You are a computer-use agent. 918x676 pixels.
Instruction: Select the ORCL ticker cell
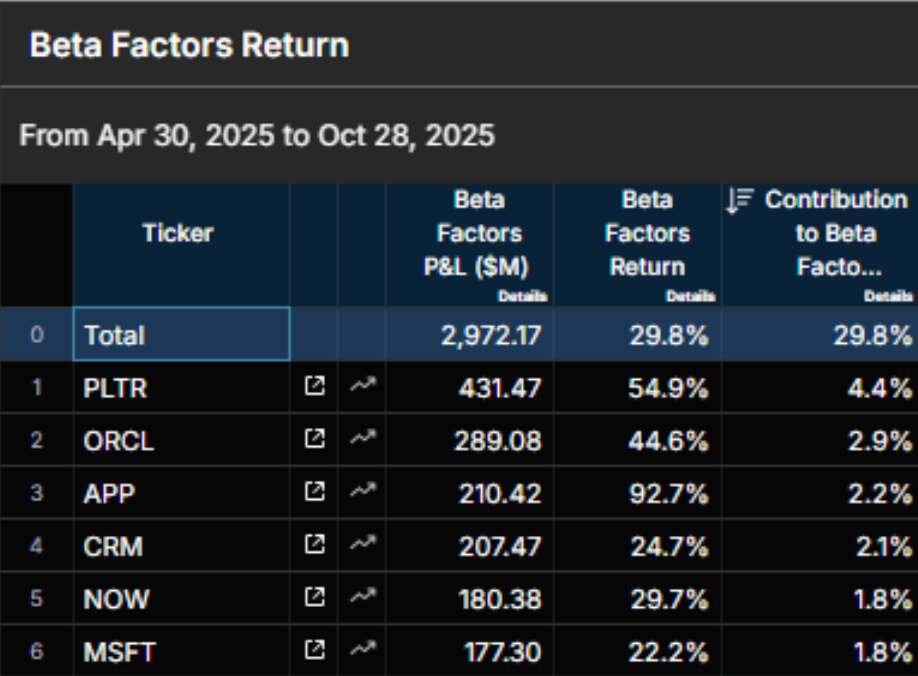(181, 440)
